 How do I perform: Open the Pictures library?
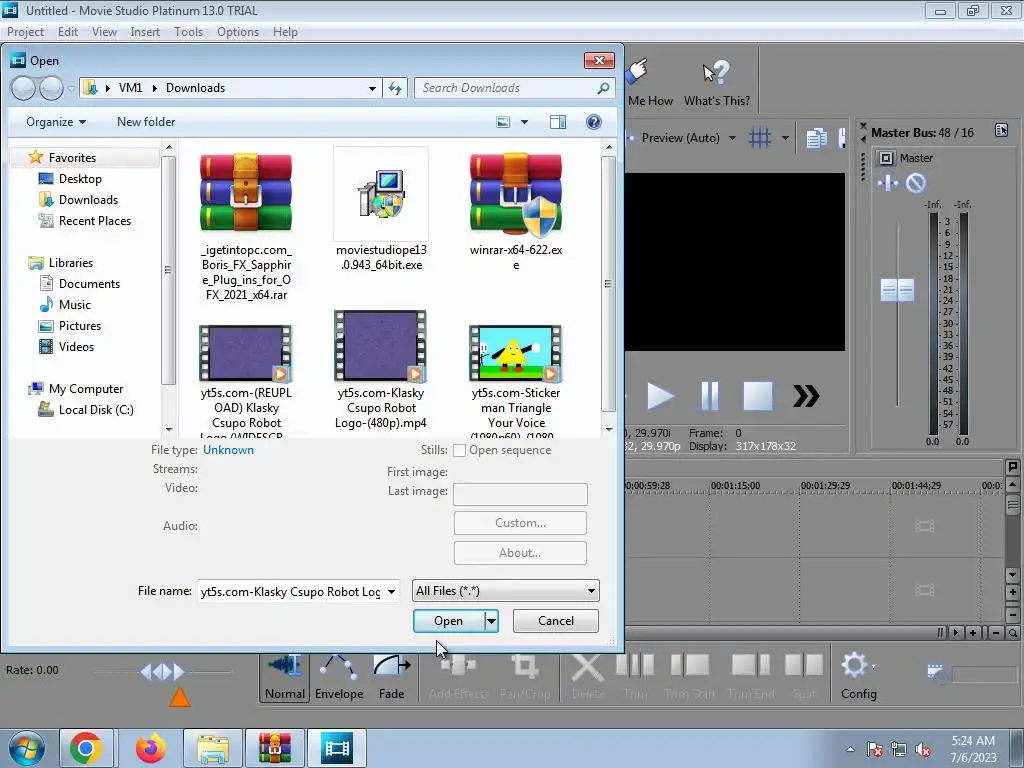coord(79,325)
